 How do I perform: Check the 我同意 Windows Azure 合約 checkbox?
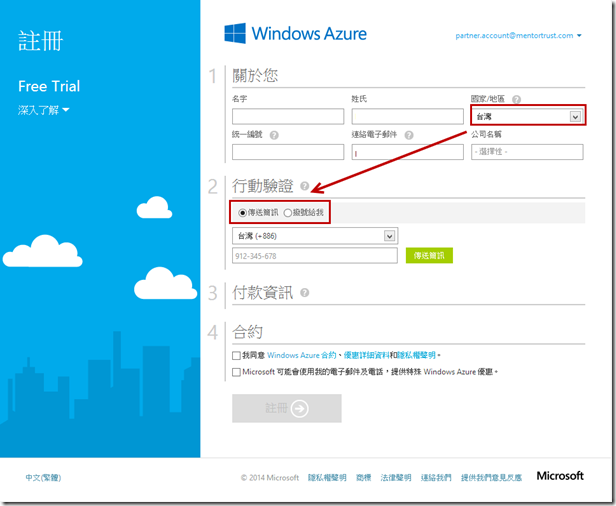coord(236,356)
